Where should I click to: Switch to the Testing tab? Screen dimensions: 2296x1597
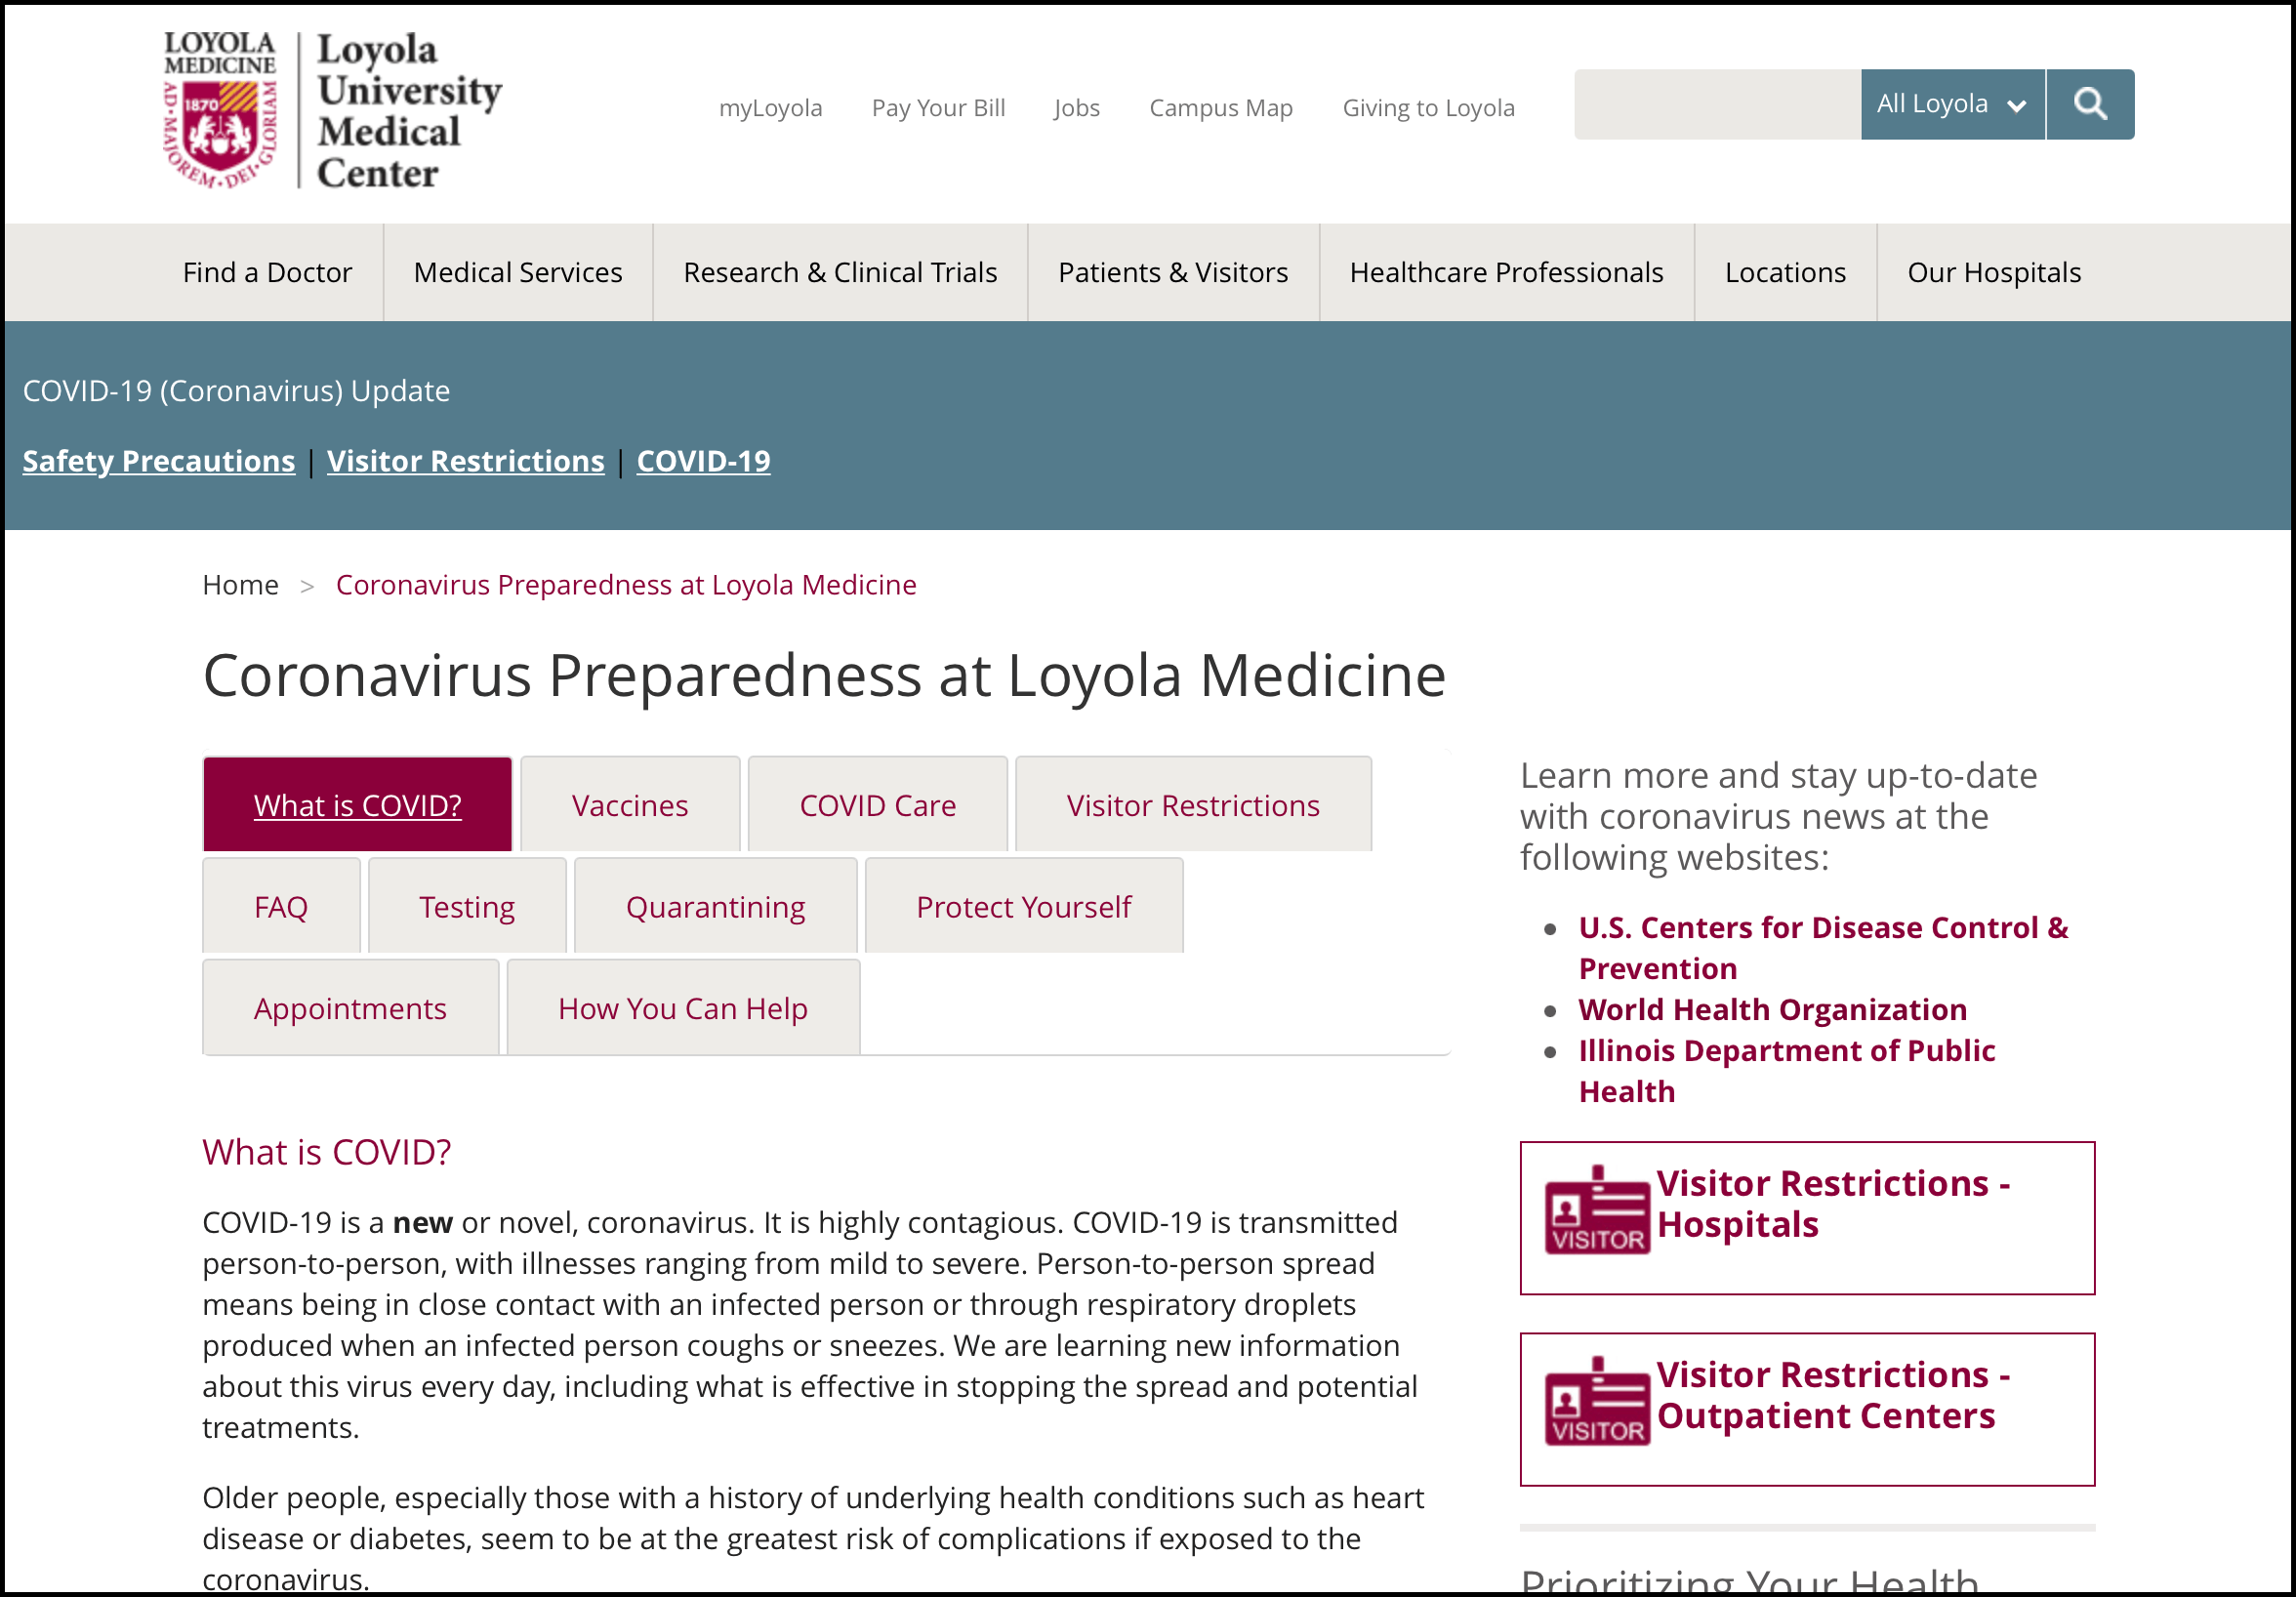tap(467, 906)
